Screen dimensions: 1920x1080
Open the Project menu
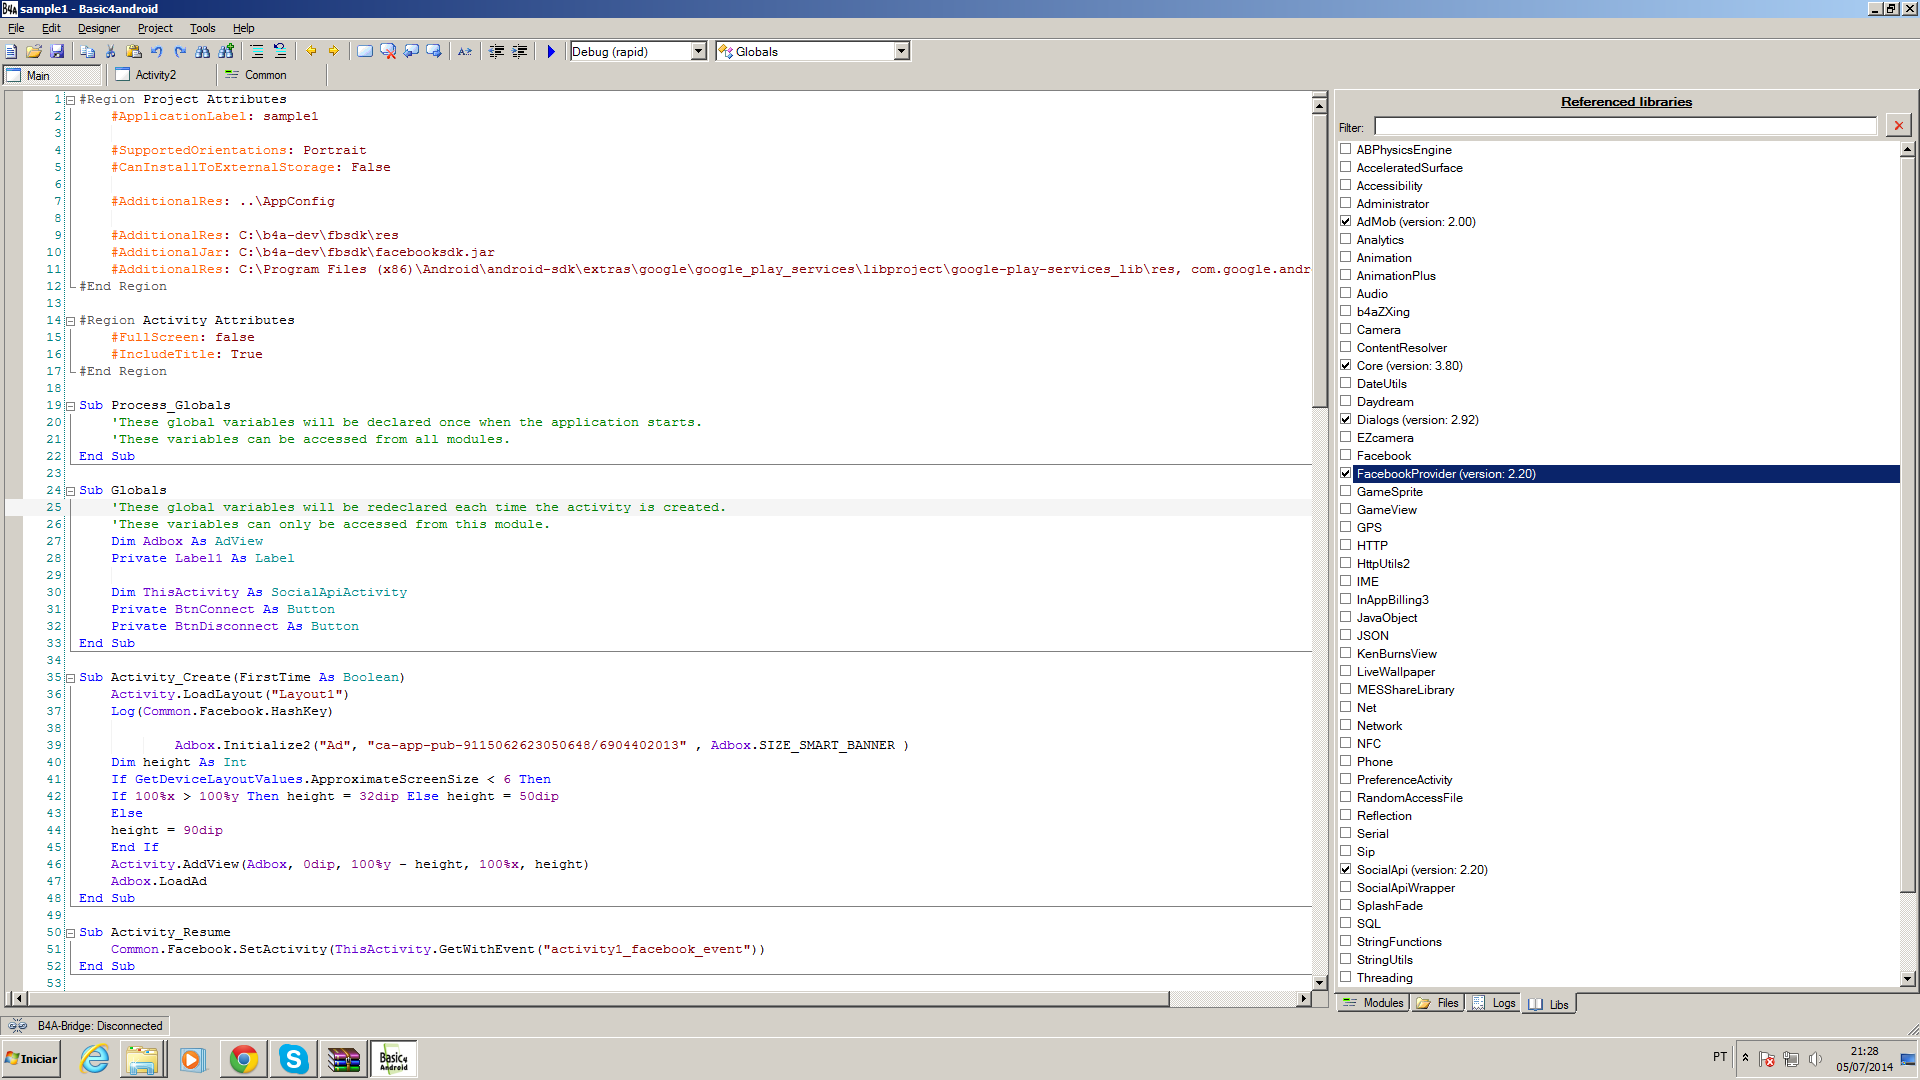click(x=155, y=28)
